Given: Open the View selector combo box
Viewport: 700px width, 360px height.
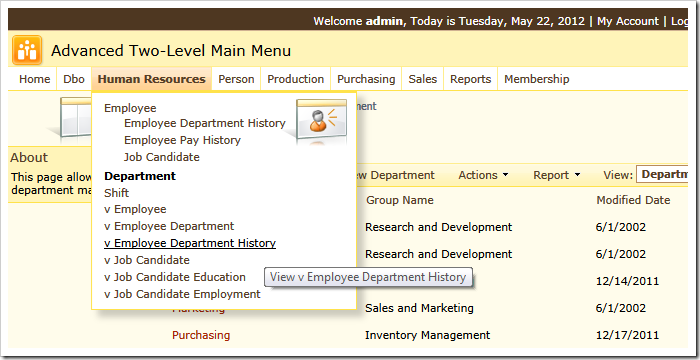Looking at the screenshot, I should pos(662,175).
